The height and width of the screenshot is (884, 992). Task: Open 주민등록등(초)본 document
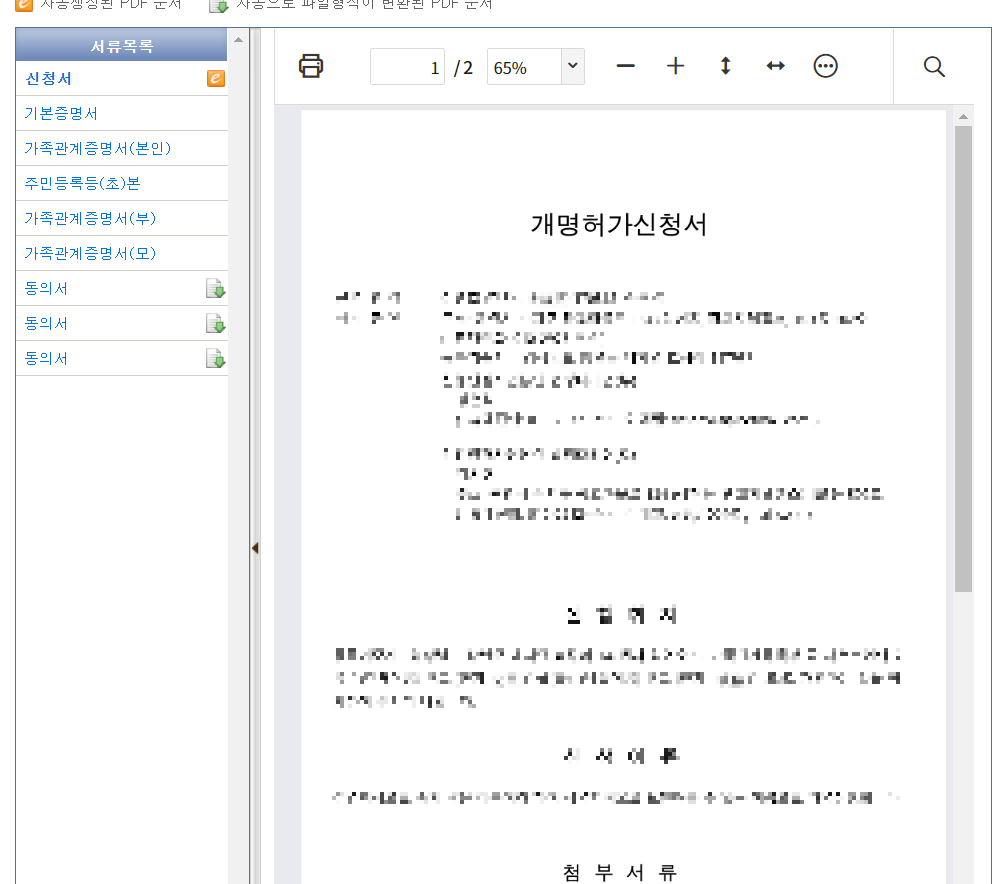[82, 184]
